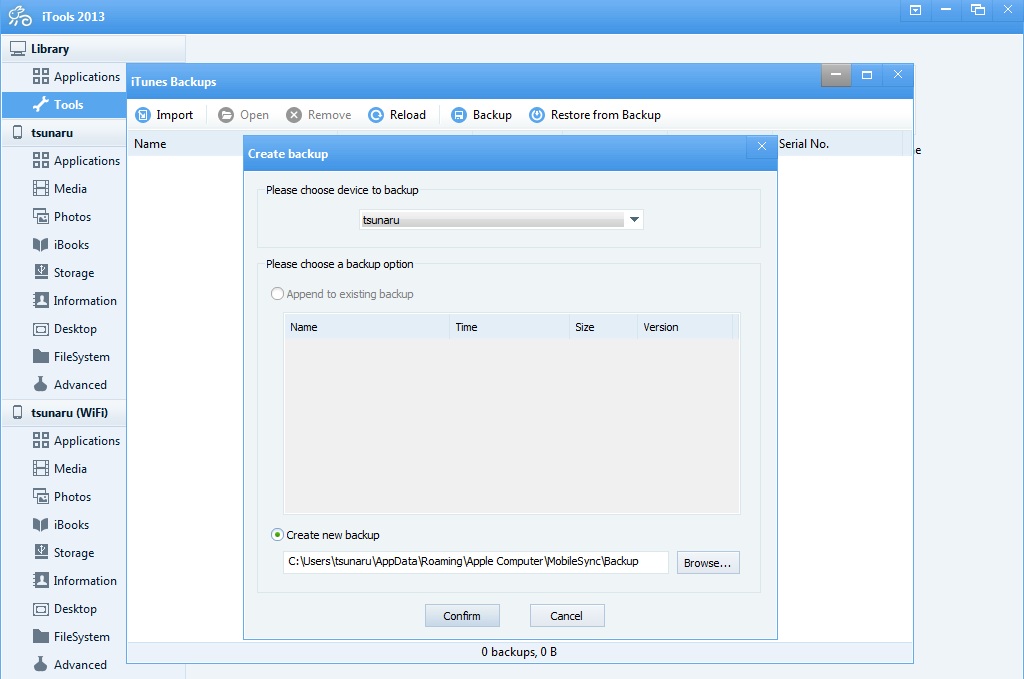Screen dimensions: 1024x679
Task: Click the Serial No. column header
Action: (x=841, y=144)
